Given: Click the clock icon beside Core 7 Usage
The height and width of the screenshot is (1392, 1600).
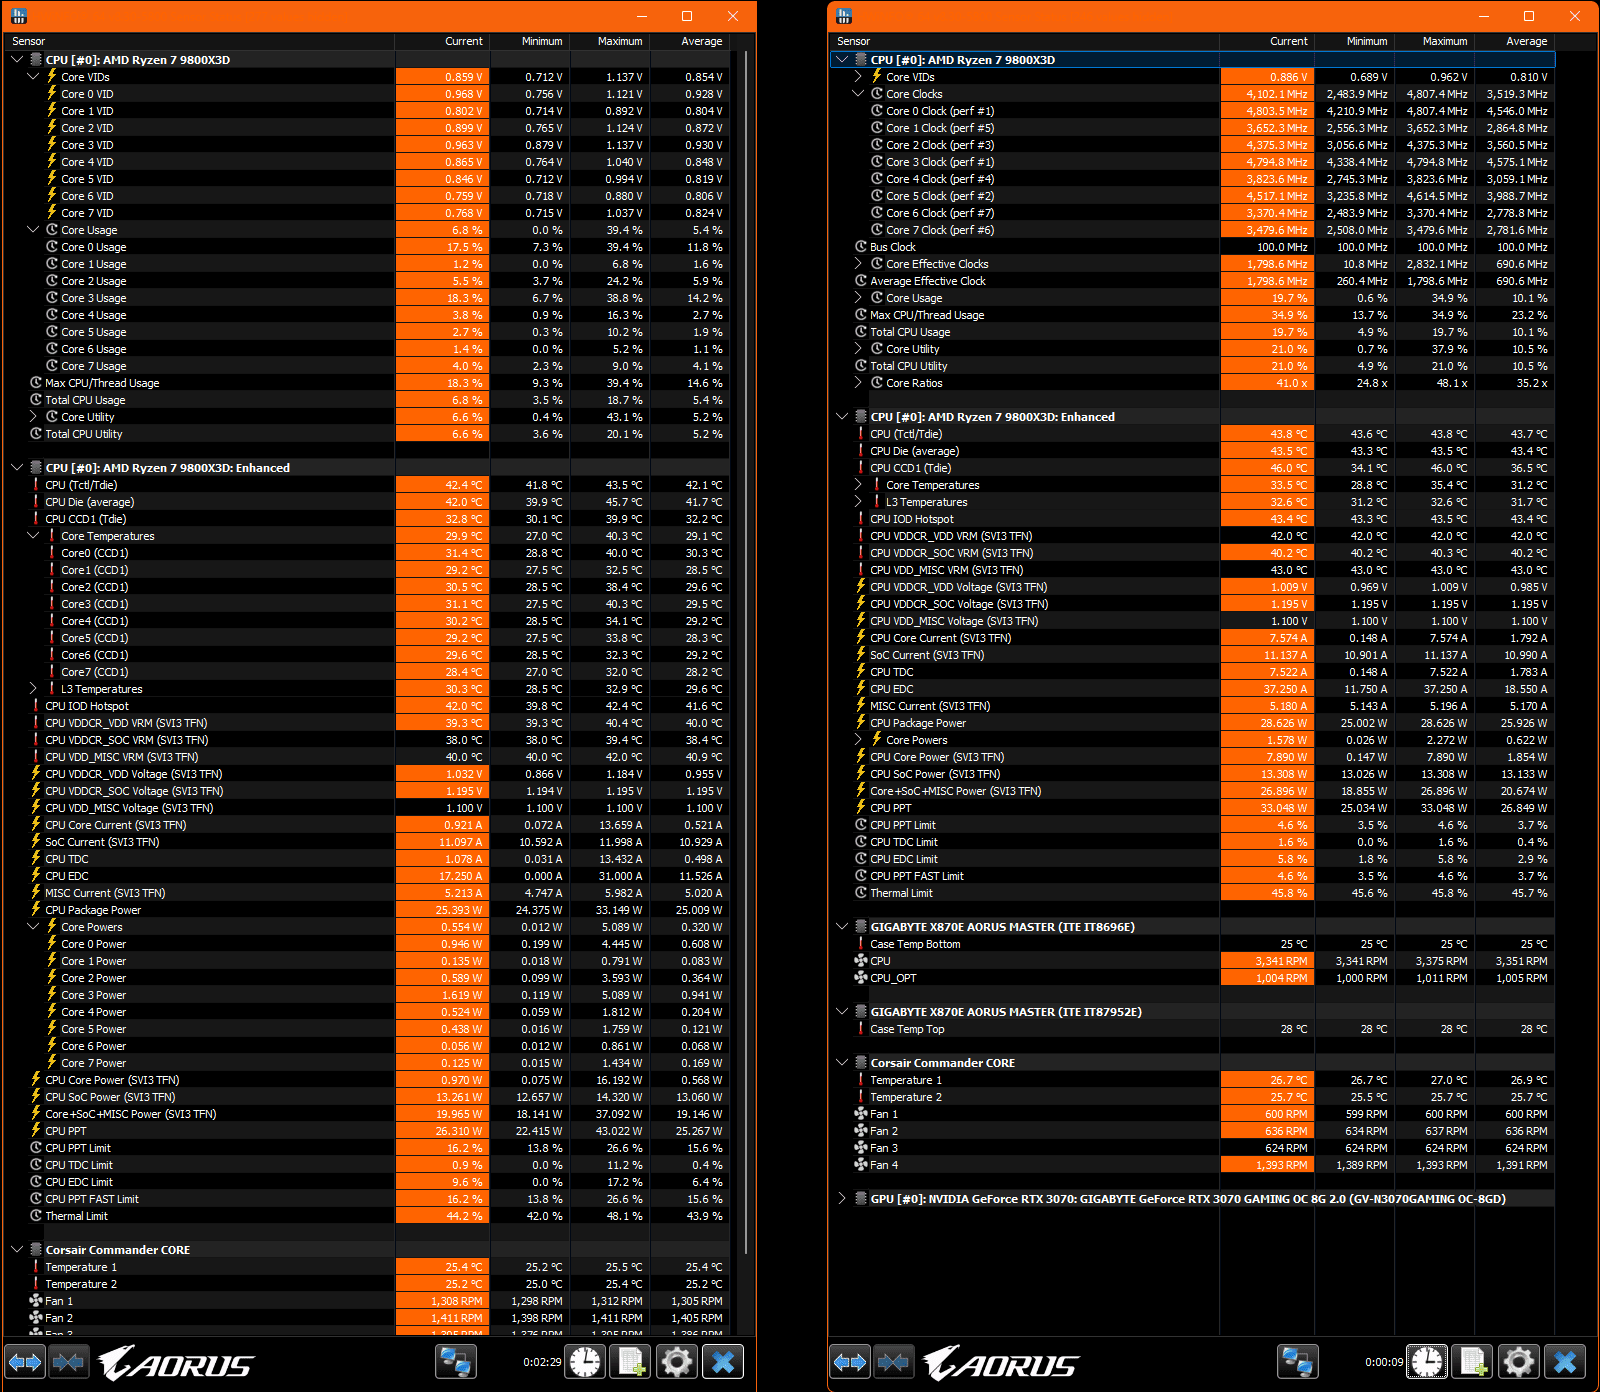Looking at the screenshot, I should [52, 366].
